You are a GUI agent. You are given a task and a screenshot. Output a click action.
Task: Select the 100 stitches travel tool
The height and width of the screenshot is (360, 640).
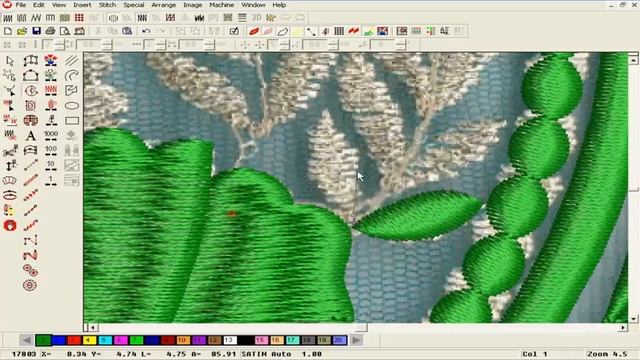coord(51,151)
